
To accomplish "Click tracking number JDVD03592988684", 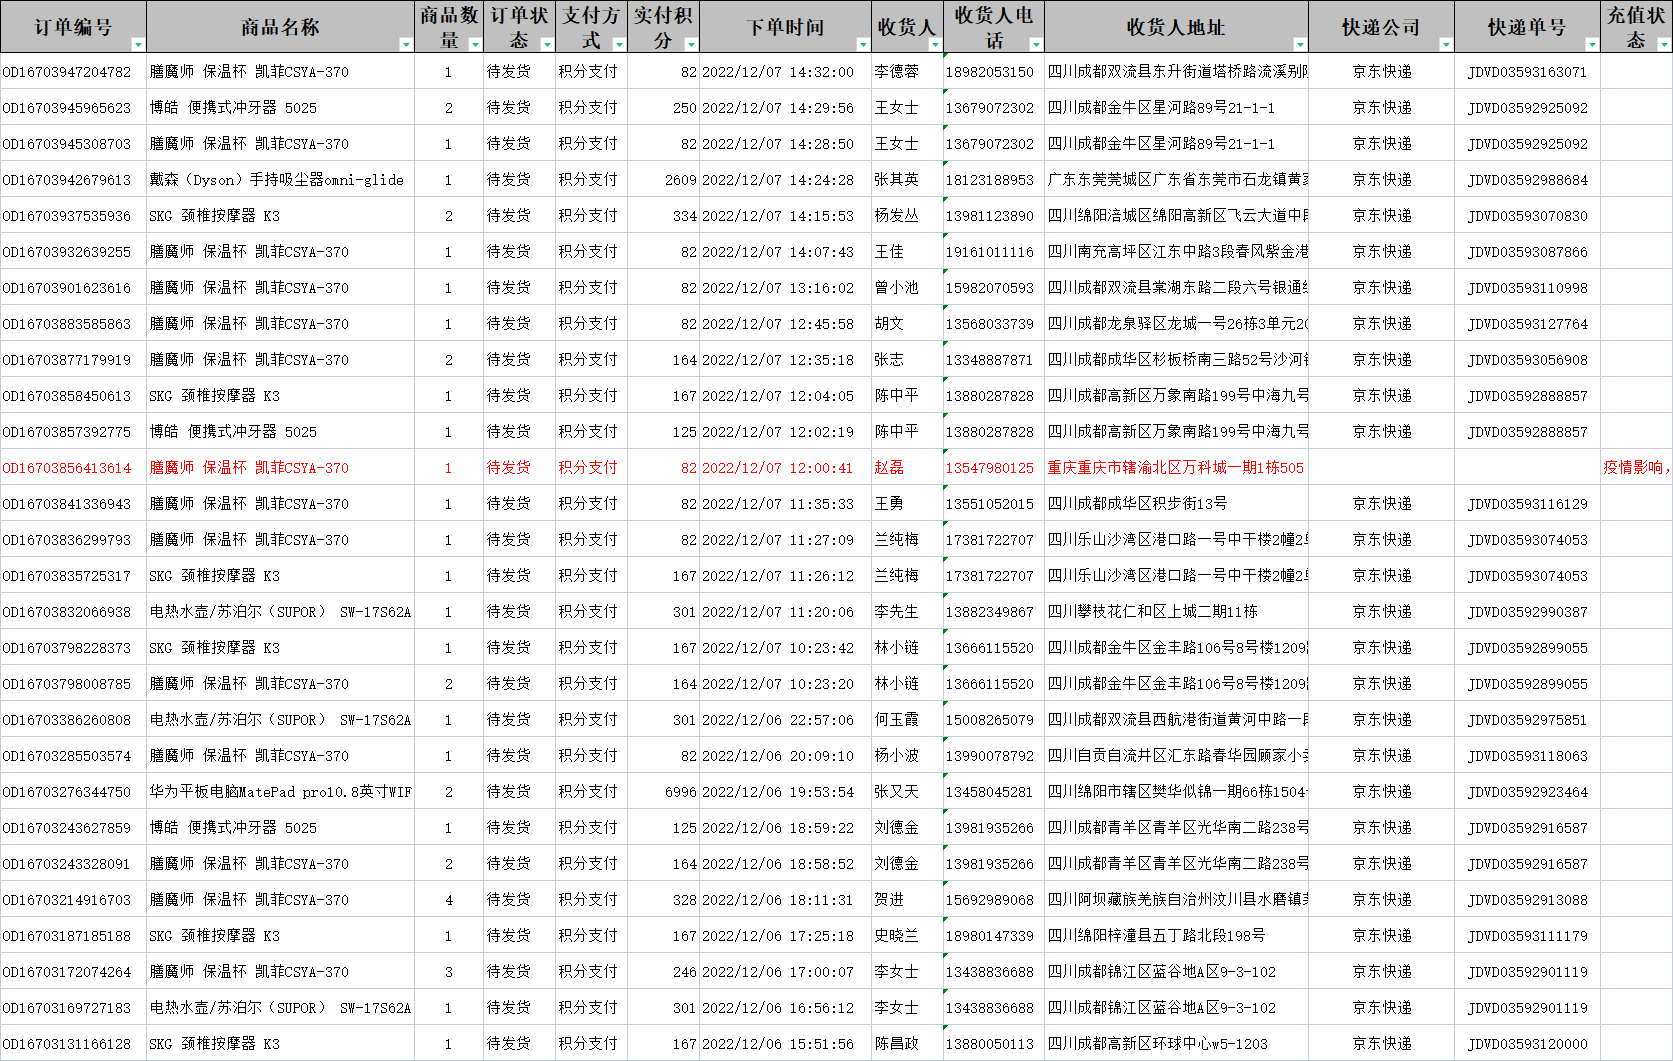I will pyautogui.click(x=1527, y=180).
